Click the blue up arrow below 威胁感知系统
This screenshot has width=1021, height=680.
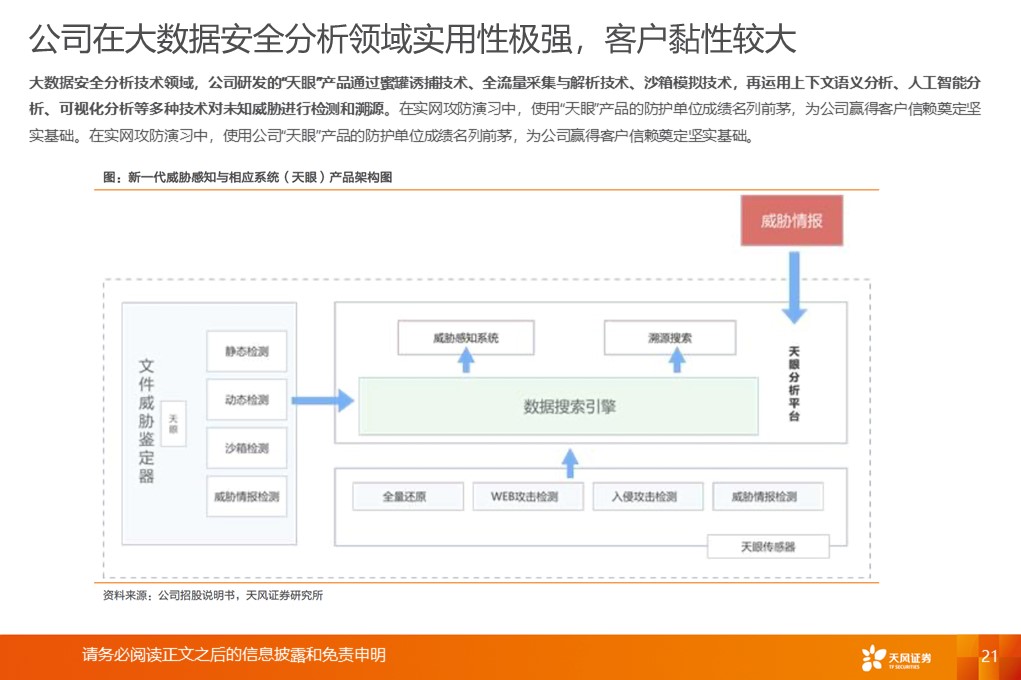click(466, 364)
